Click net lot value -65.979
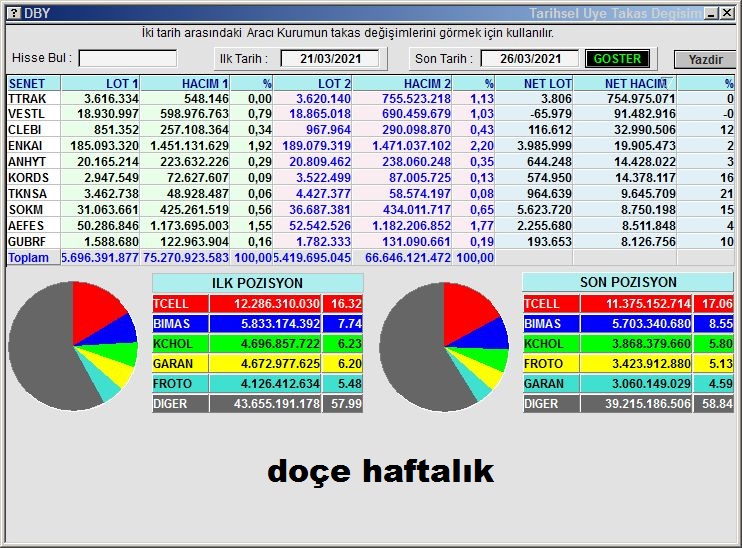 549,114
